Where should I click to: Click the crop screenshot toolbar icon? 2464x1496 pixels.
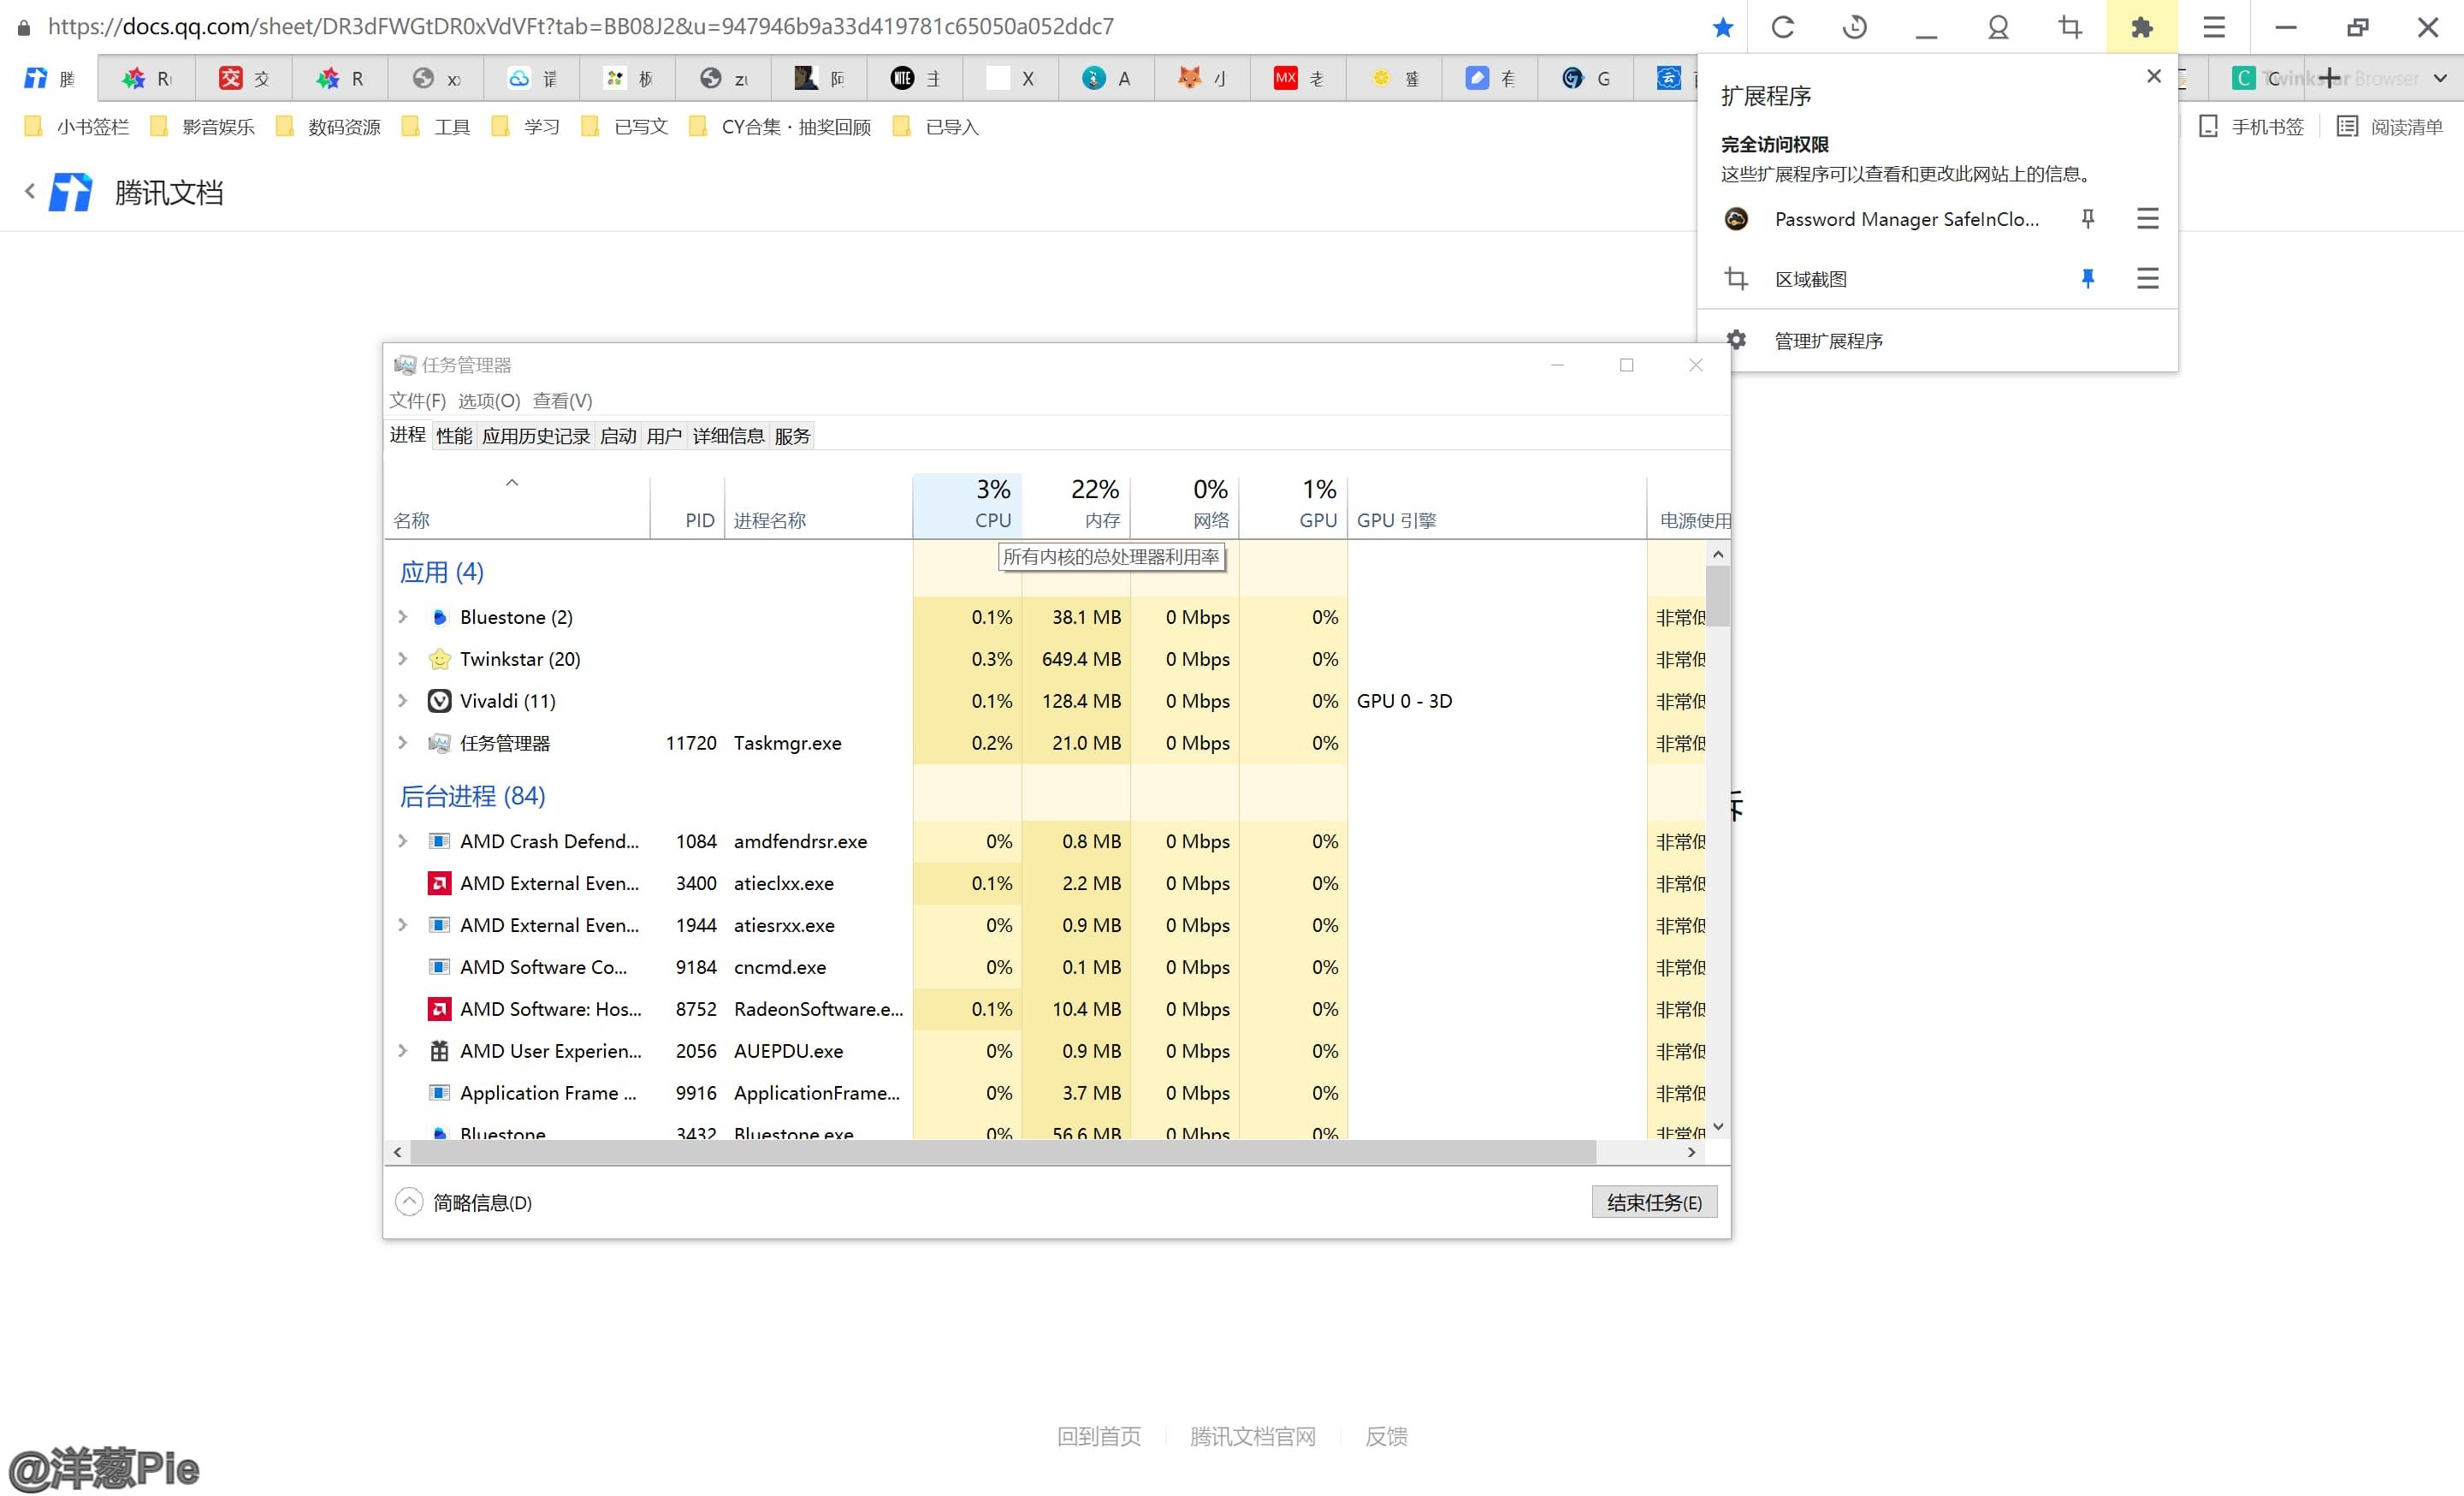point(2070,27)
